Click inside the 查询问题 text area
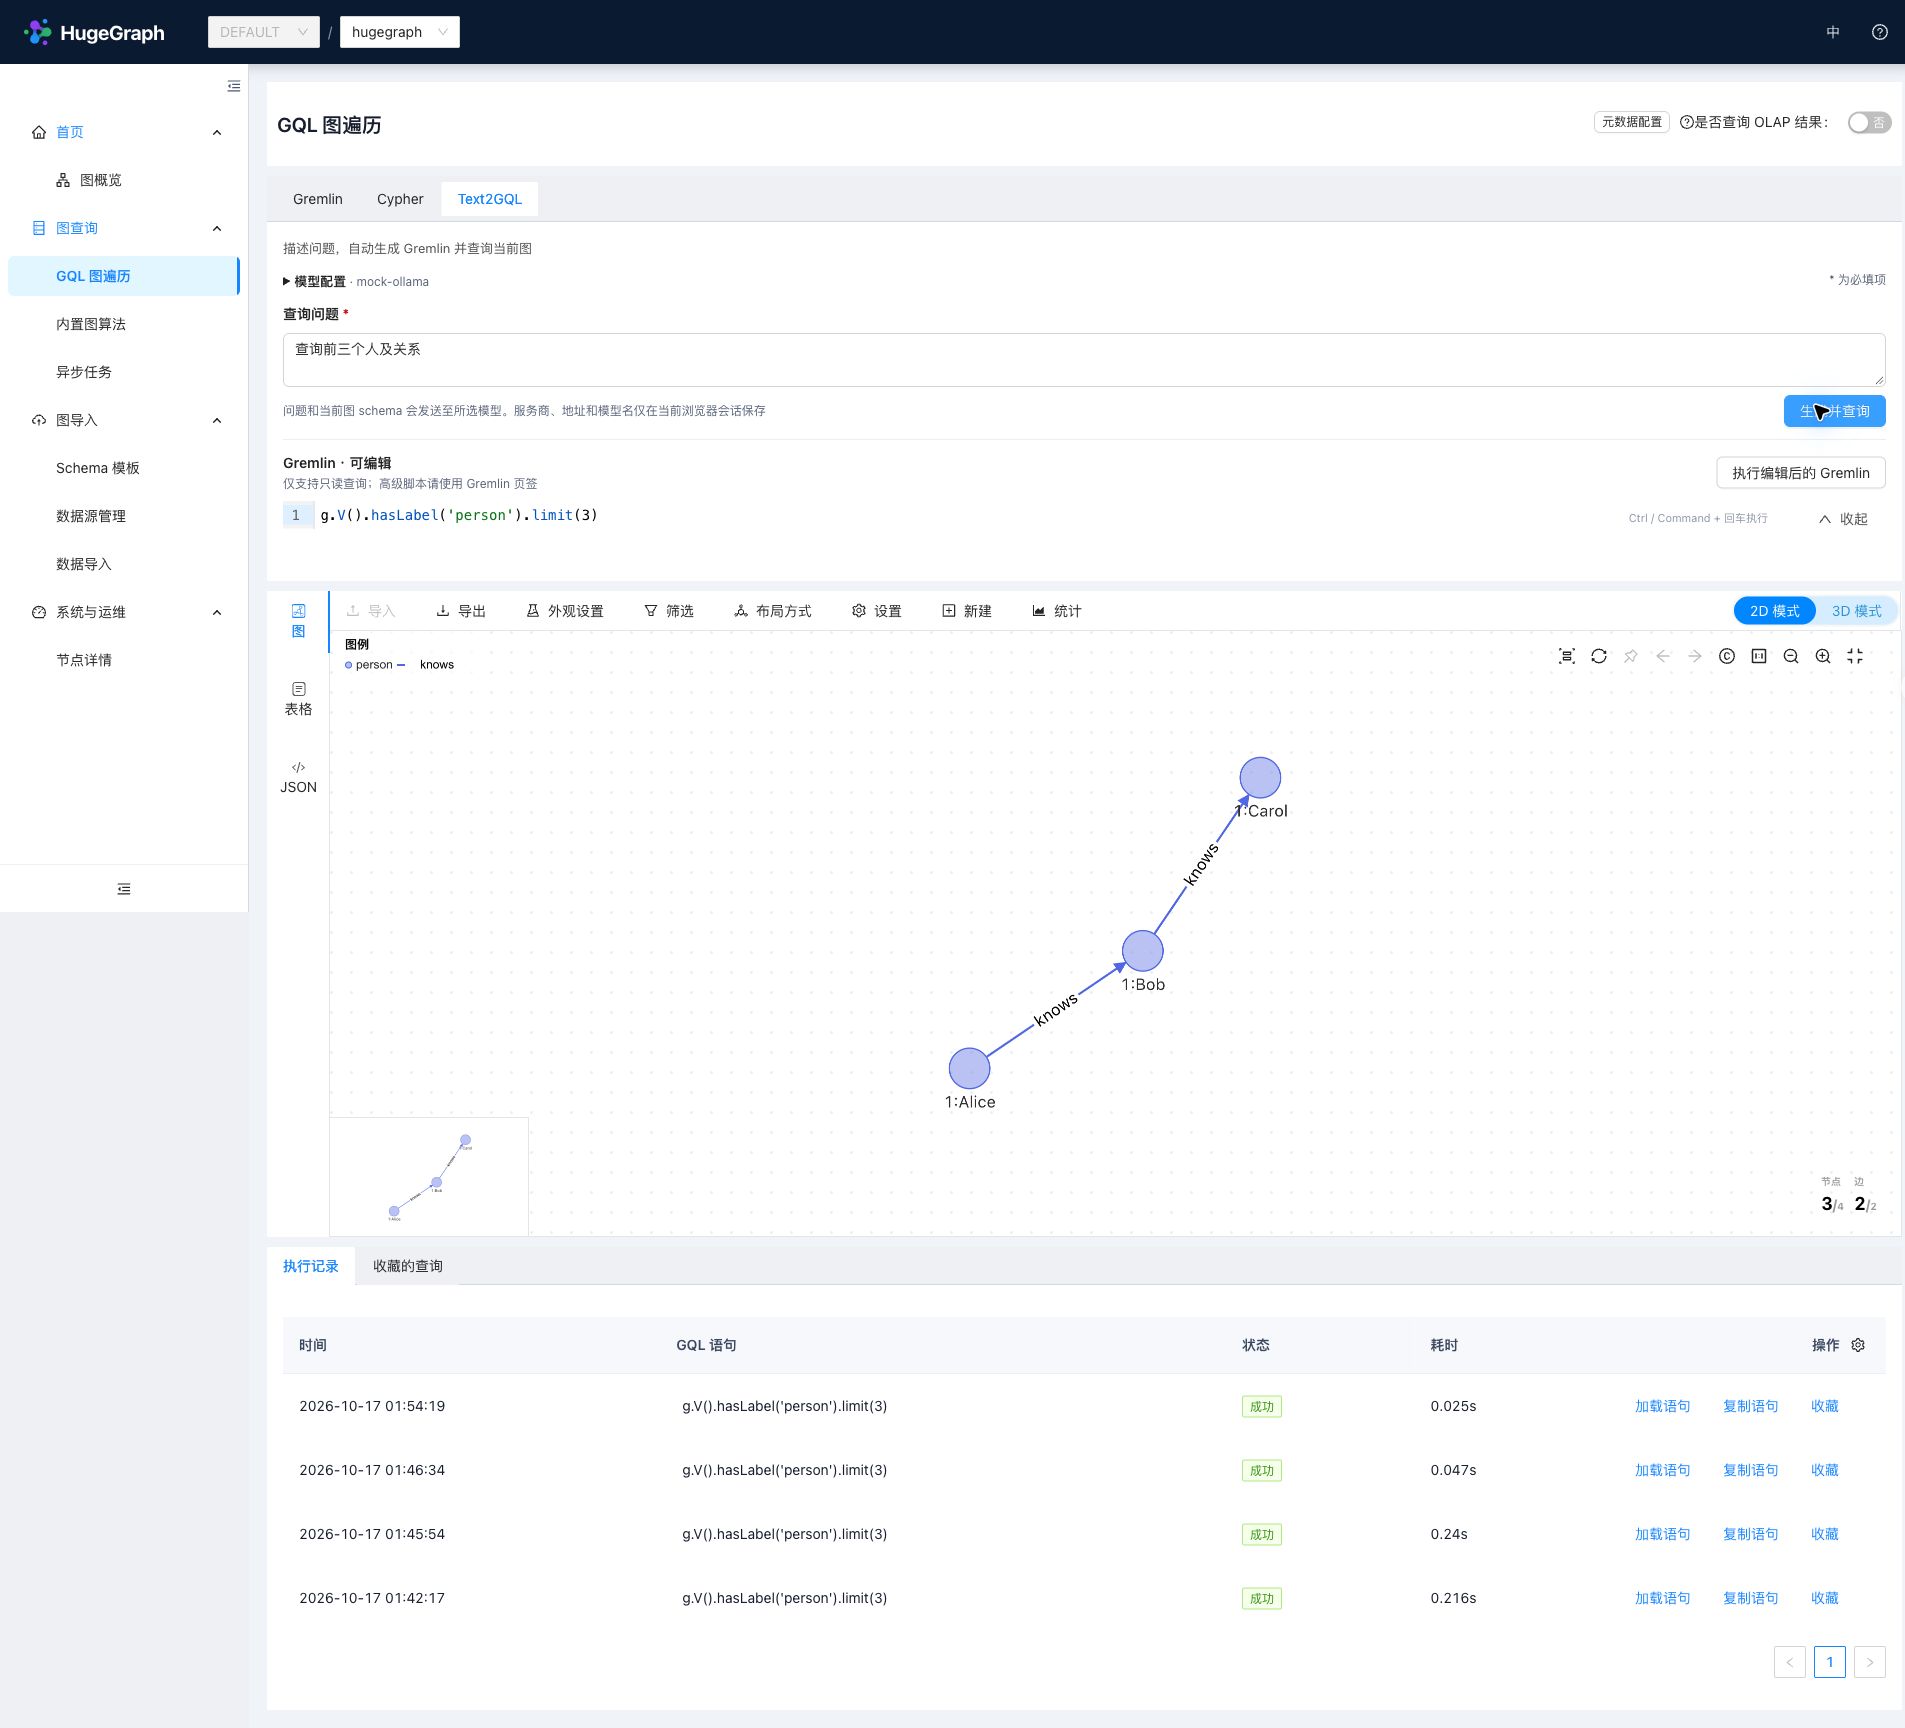1905x1728 pixels. click(1084, 360)
